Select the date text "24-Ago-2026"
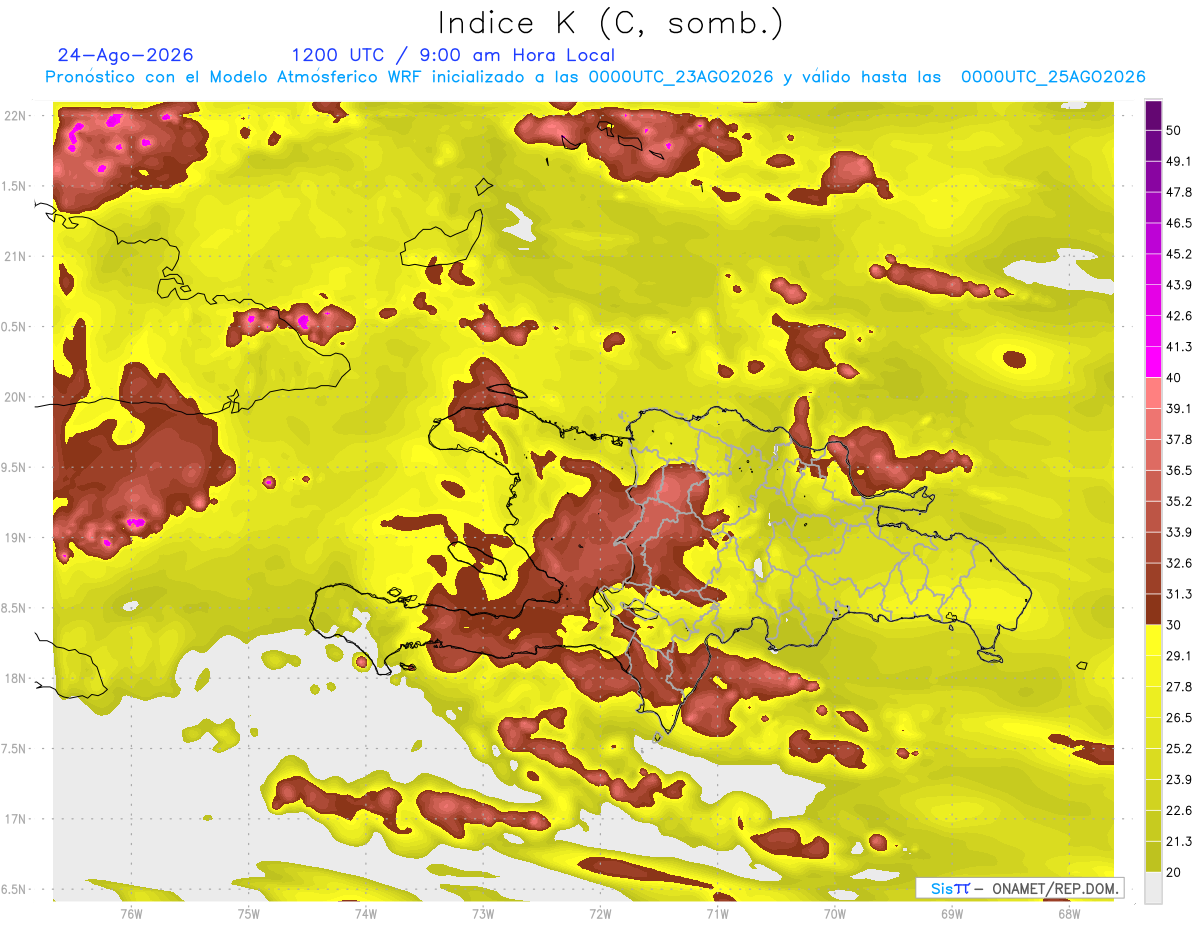1200x927 pixels. click(126, 55)
